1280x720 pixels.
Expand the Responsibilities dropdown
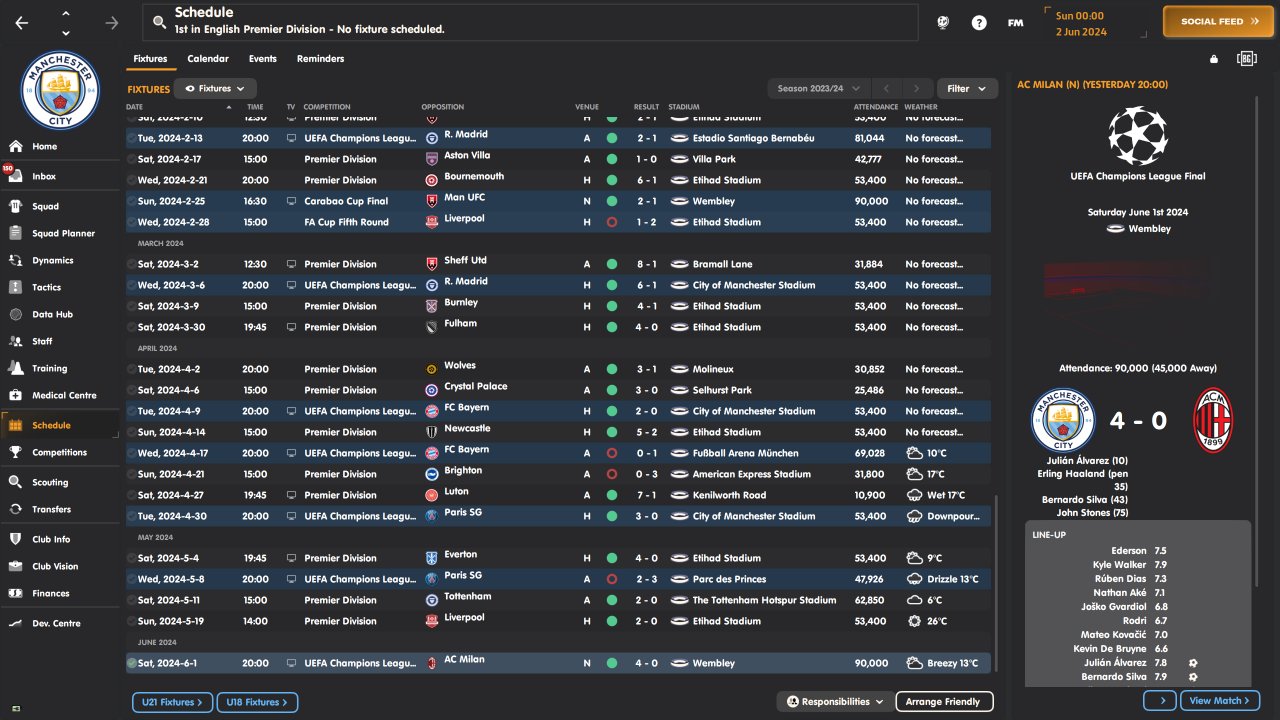tap(835, 702)
